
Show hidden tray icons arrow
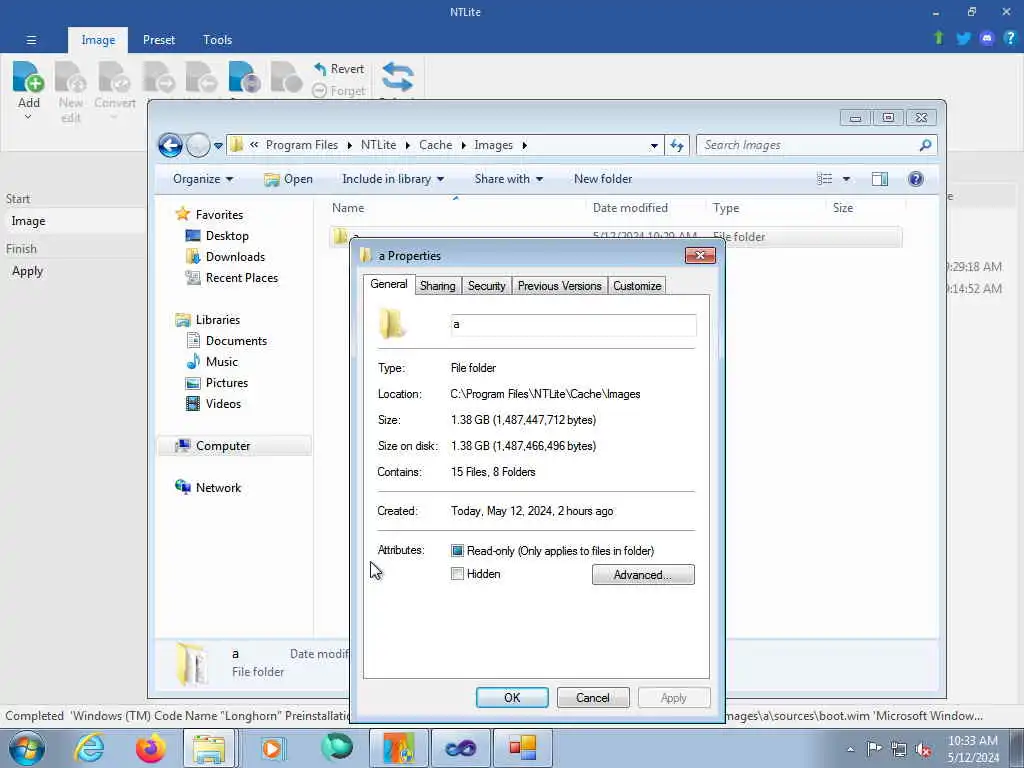coord(850,749)
